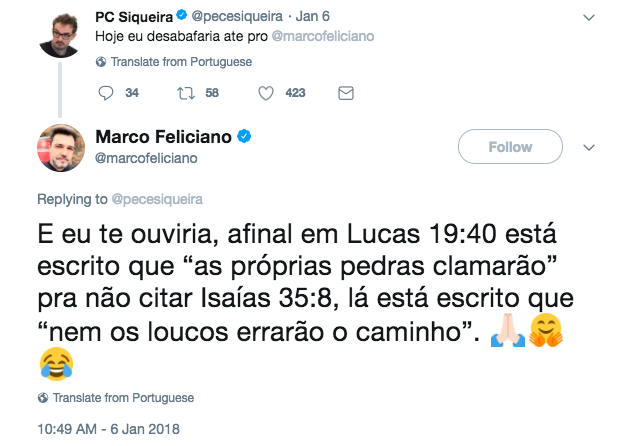The height and width of the screenshot is (446, 635).
Task: Click the direct message envelope icon
Action: click(346, 93)
